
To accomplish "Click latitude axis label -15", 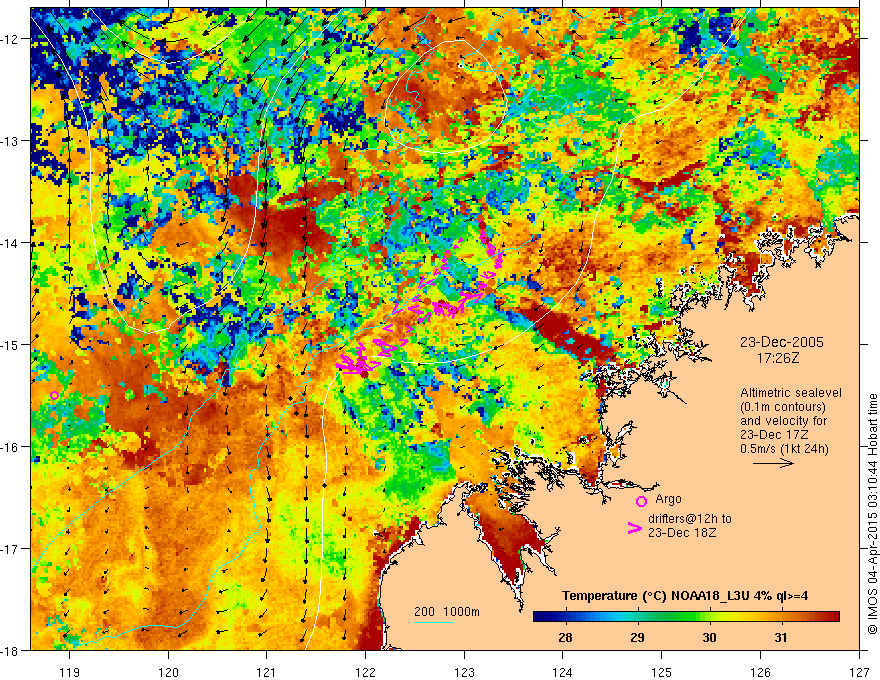I will click(x=11, y=344).
